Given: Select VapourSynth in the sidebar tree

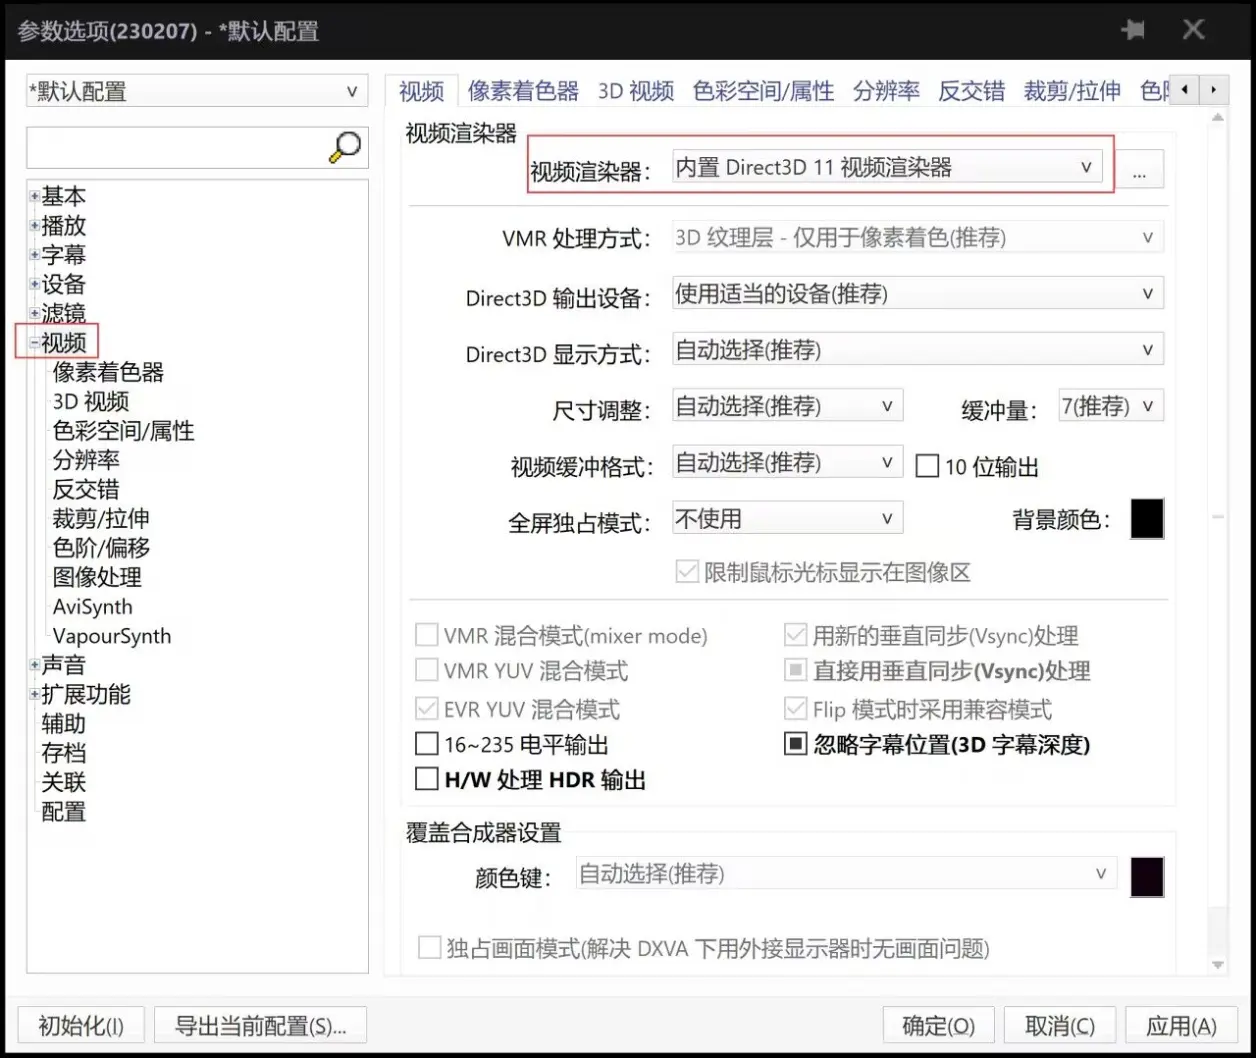Looking at the screenshot, I should pos(110,636).
